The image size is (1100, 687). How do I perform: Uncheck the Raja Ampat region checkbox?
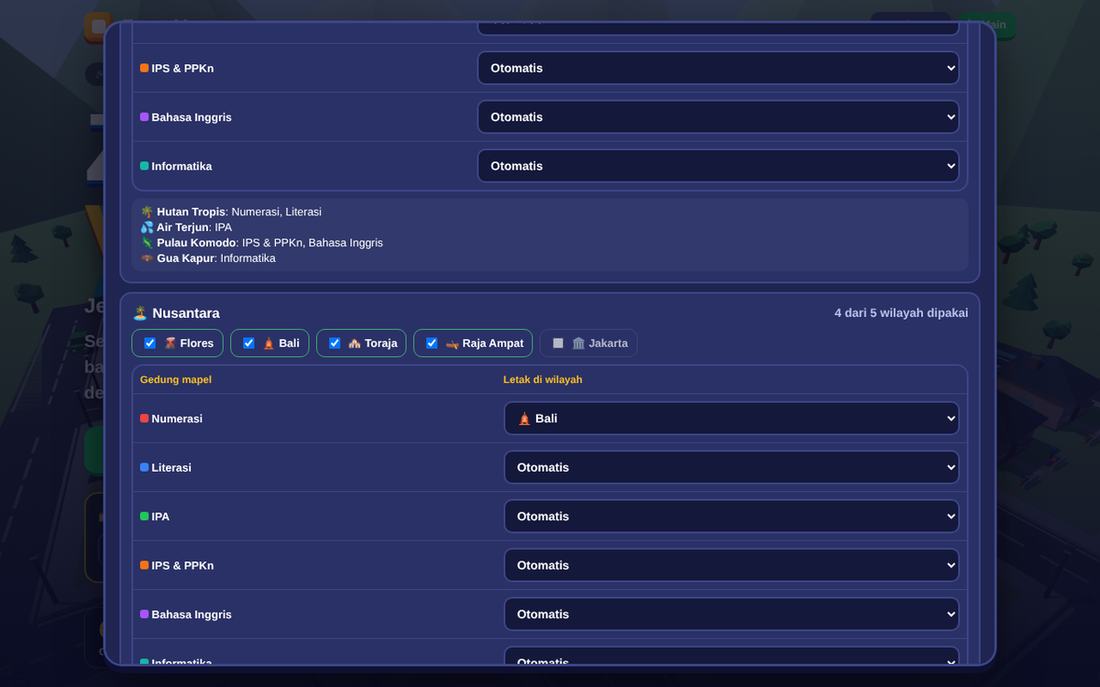[432, 343]
